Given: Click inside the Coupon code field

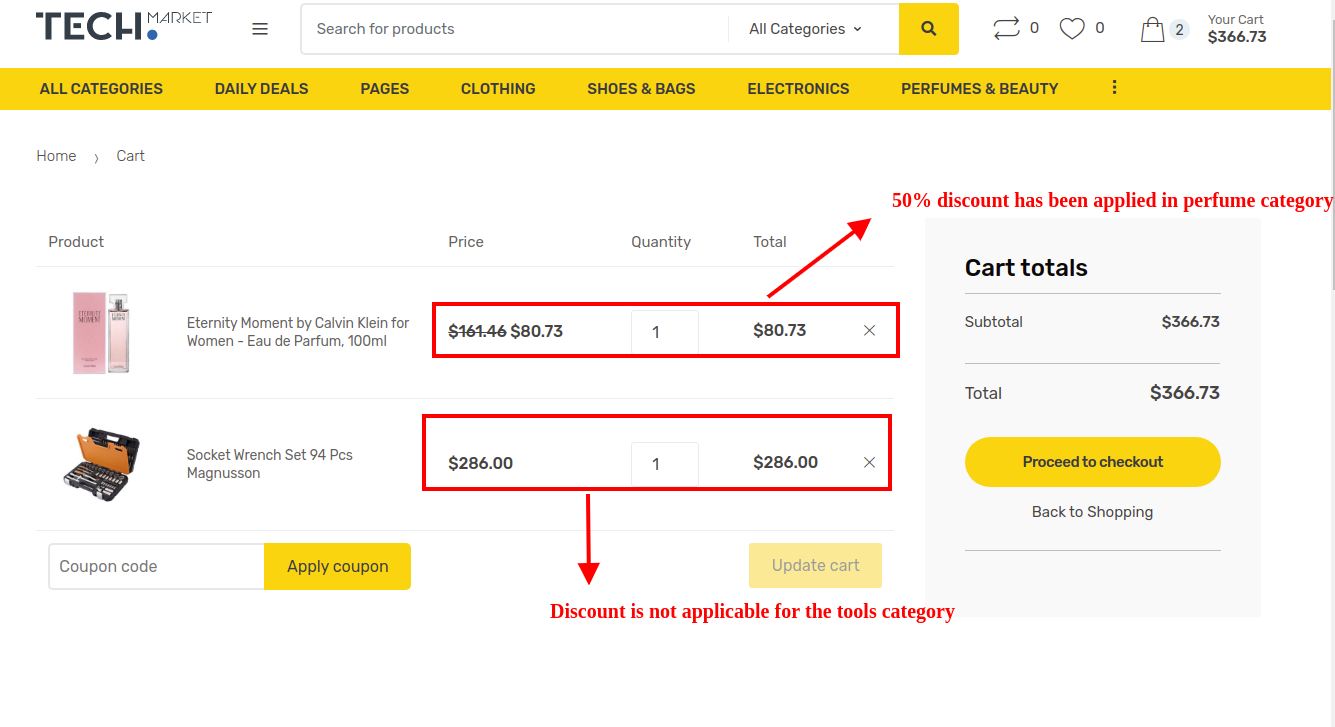Looking at the screenshot, I should pyautogui.click(x=155, y=566).
